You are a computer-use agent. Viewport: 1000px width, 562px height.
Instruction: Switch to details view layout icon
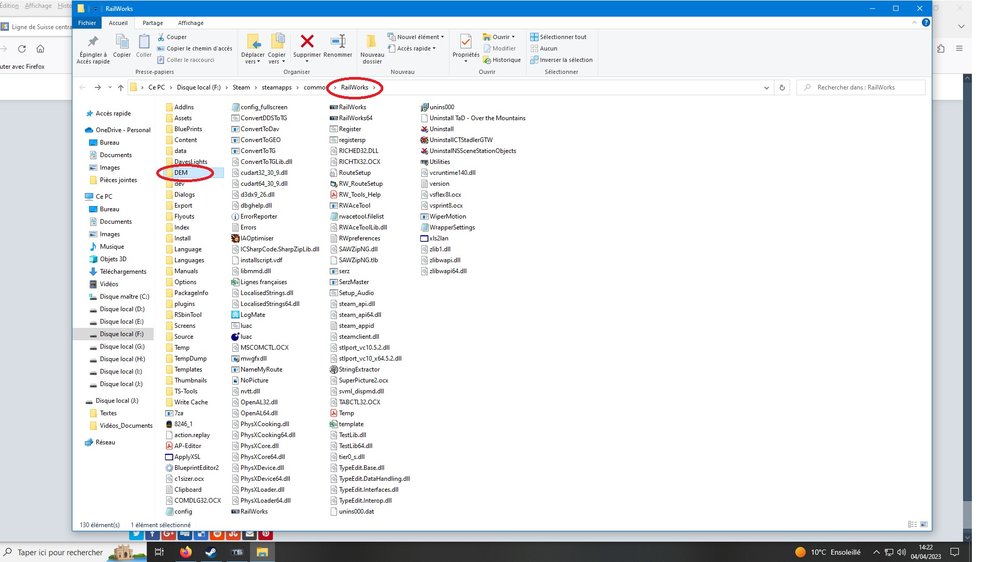(912, 524)
